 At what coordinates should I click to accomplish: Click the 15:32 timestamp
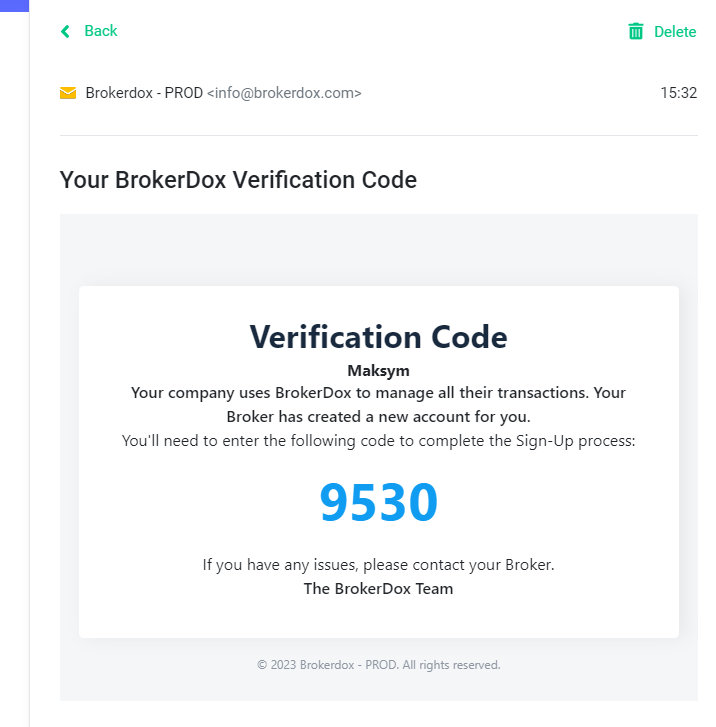tap(678, 93)
